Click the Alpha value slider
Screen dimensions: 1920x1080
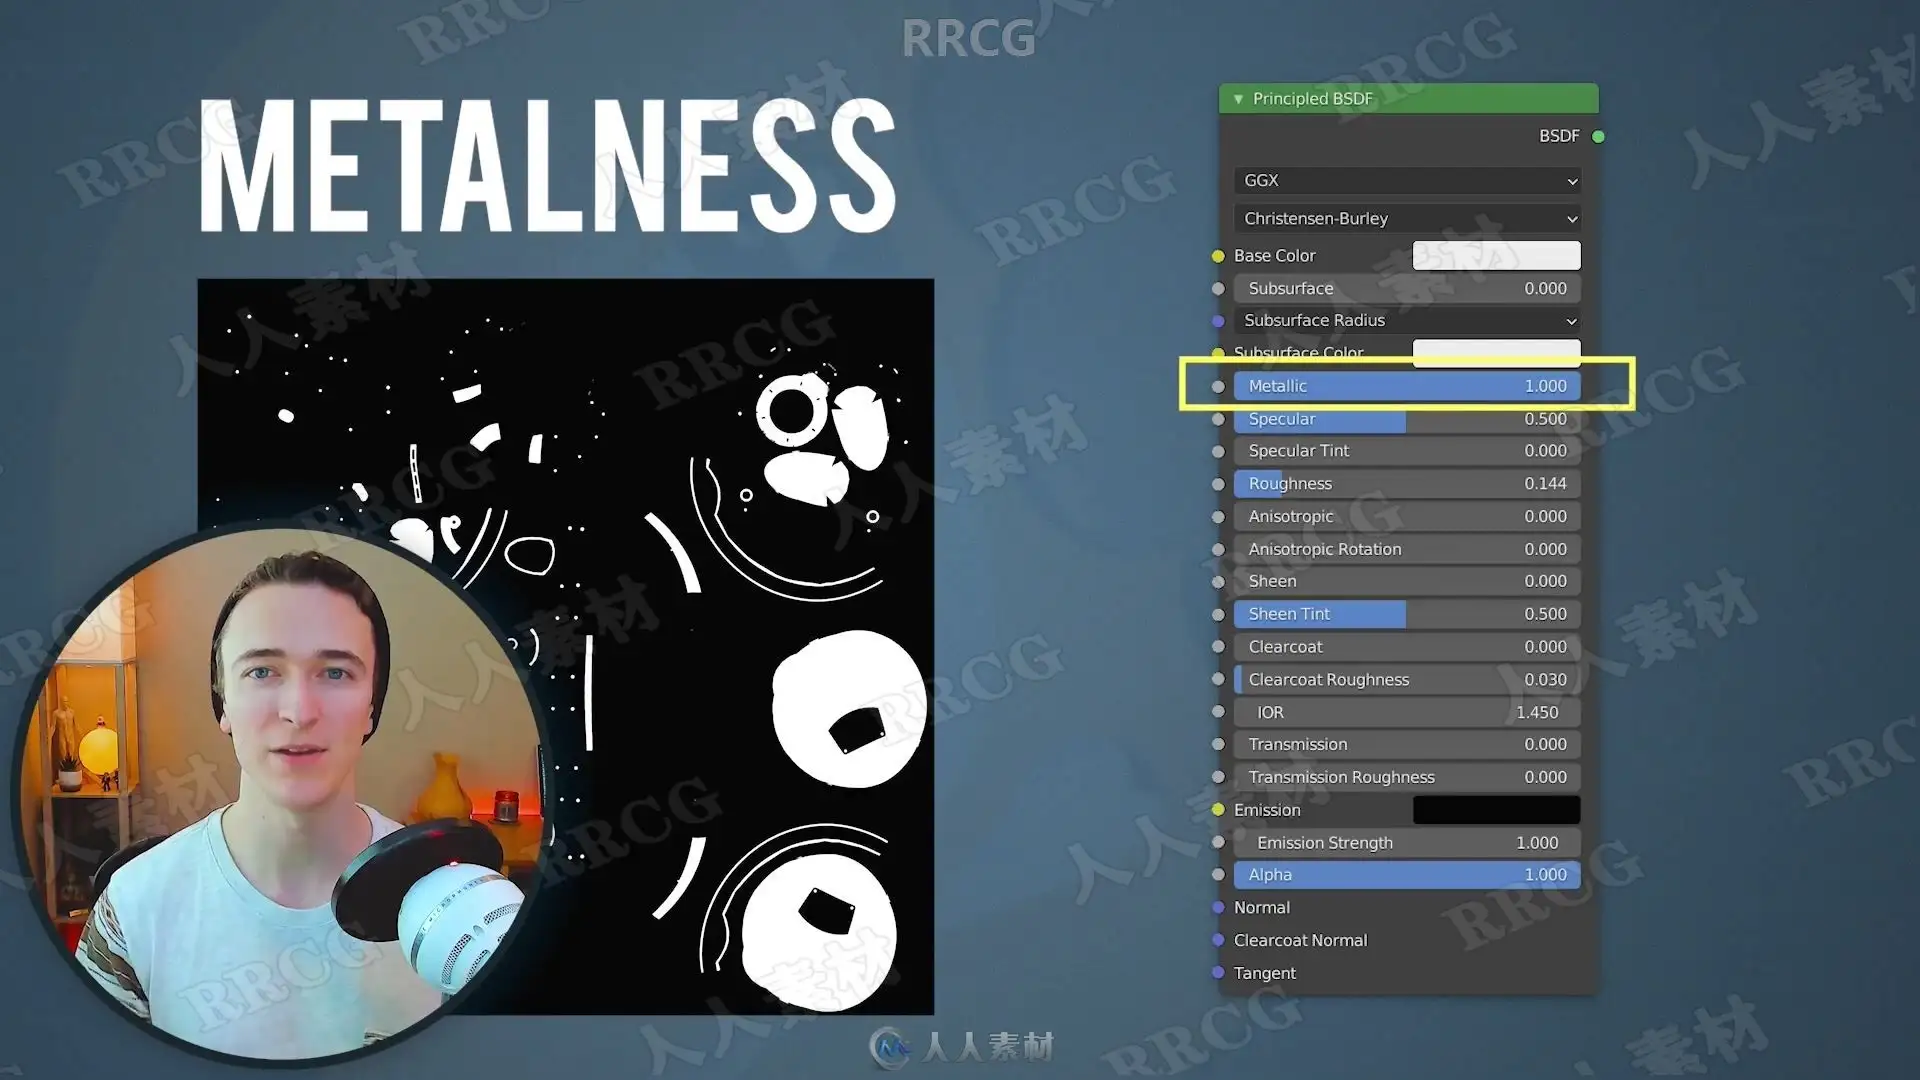click(x=1407, y=875)
